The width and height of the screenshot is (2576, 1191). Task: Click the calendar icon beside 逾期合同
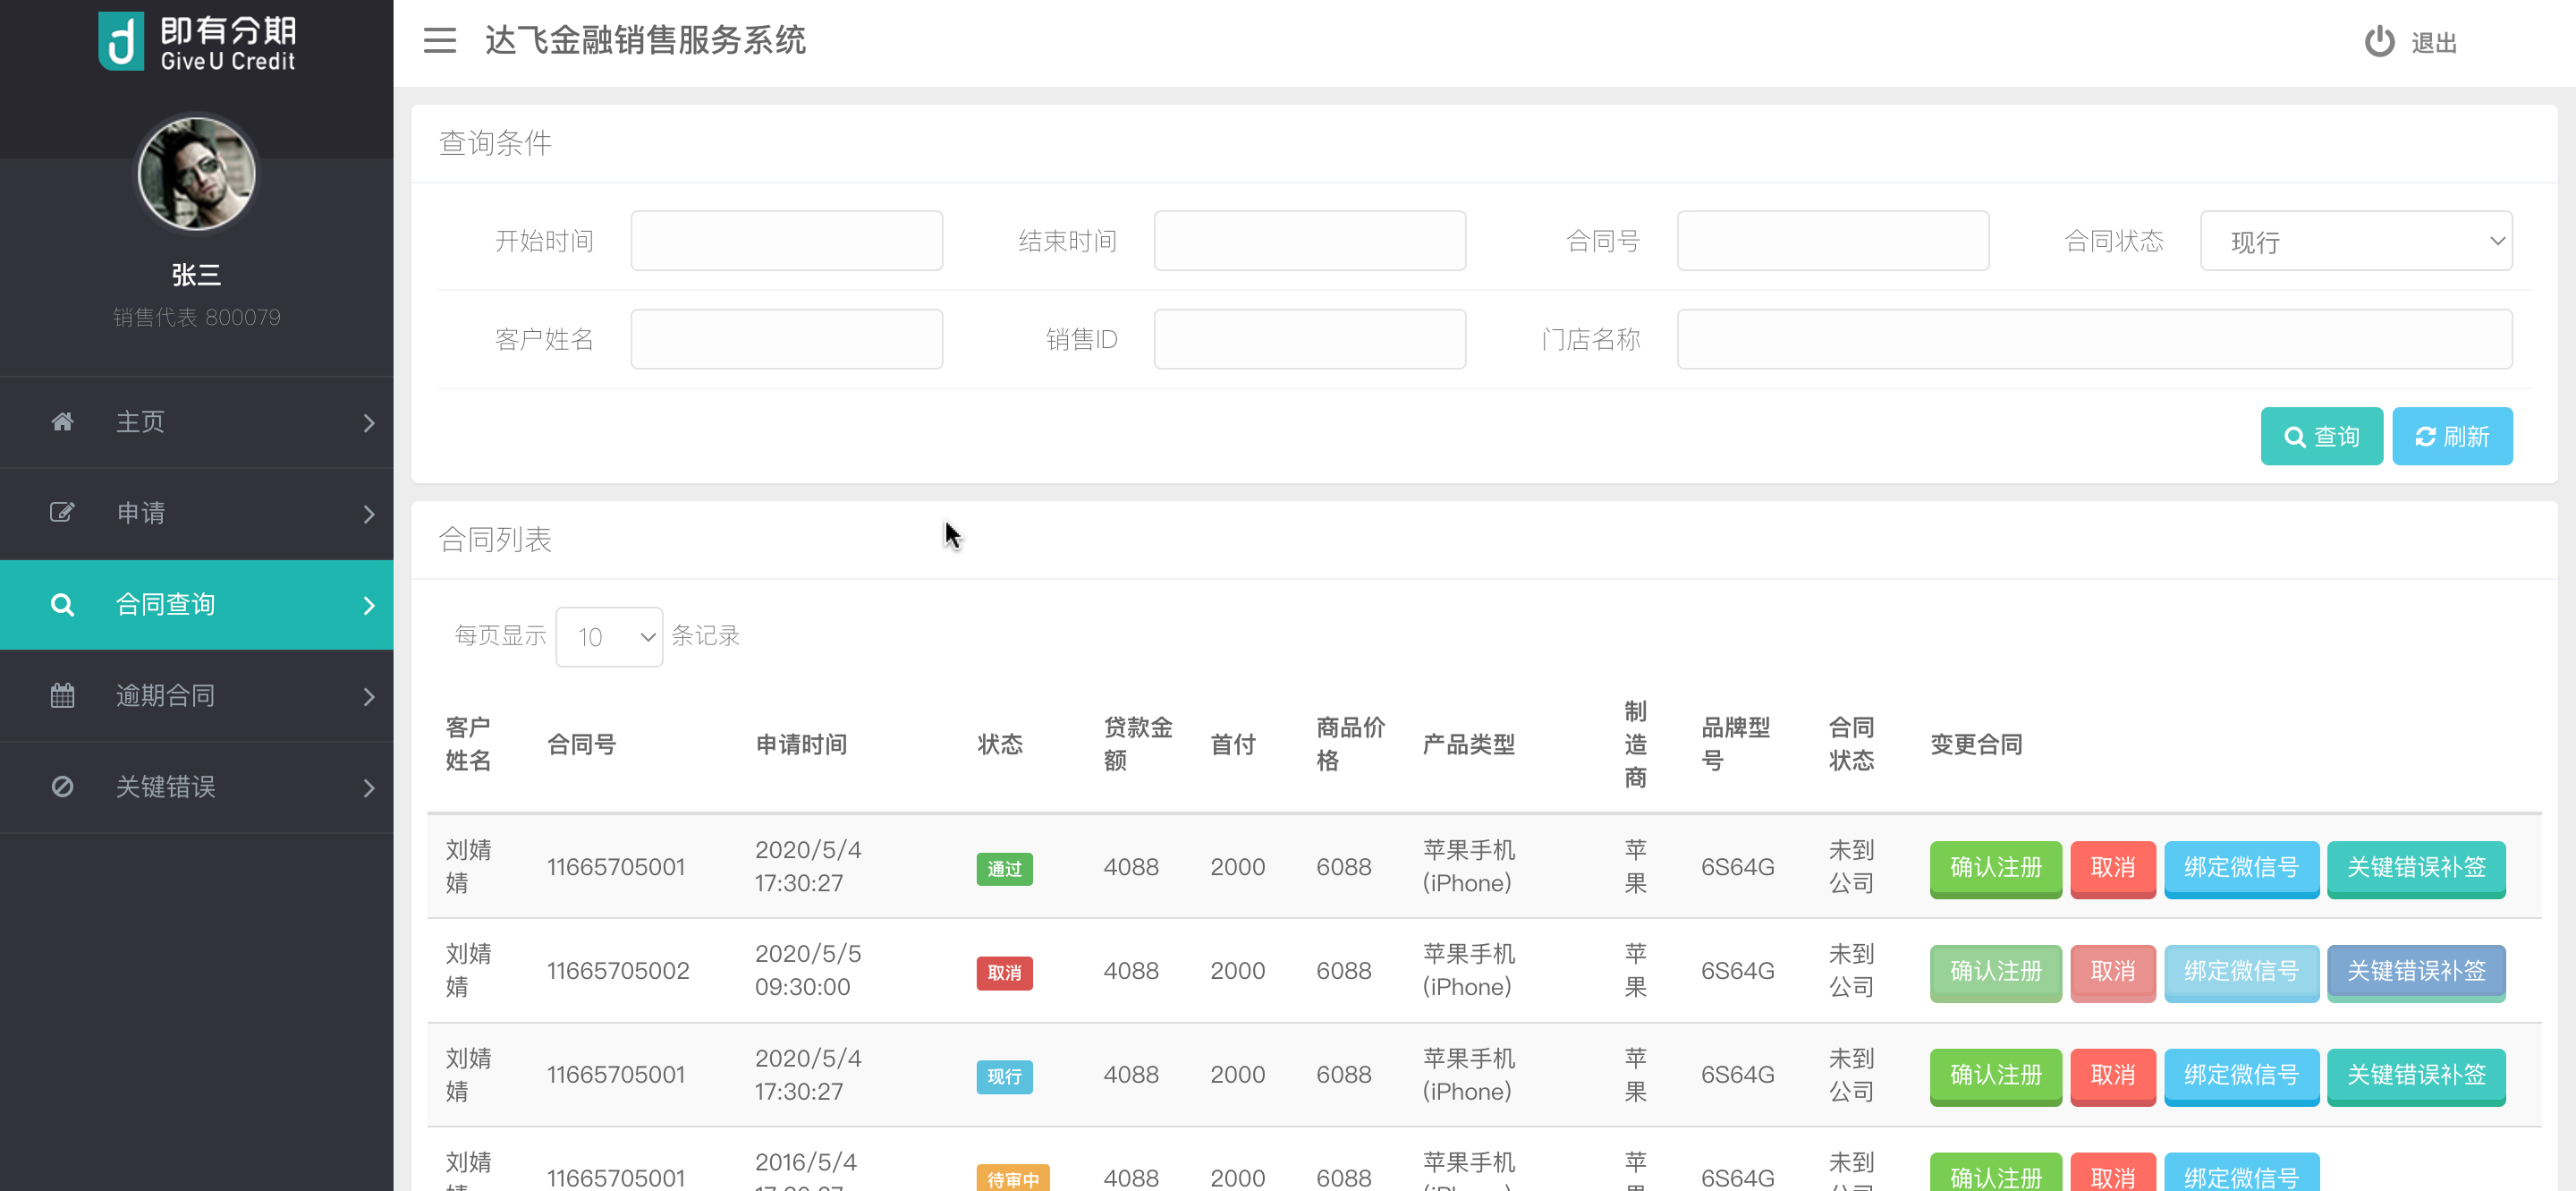[x=62, y=696]
